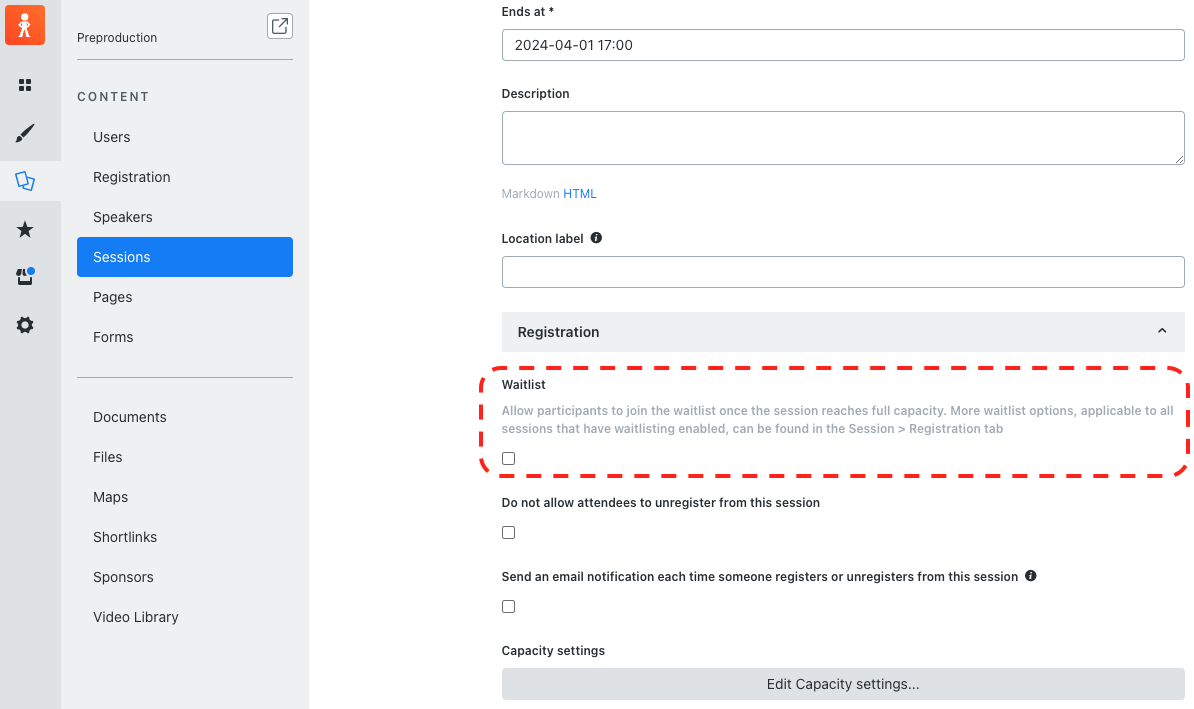Open the star icon section
The width and height of the screenshot is (1194, 709).
(25, 229)
